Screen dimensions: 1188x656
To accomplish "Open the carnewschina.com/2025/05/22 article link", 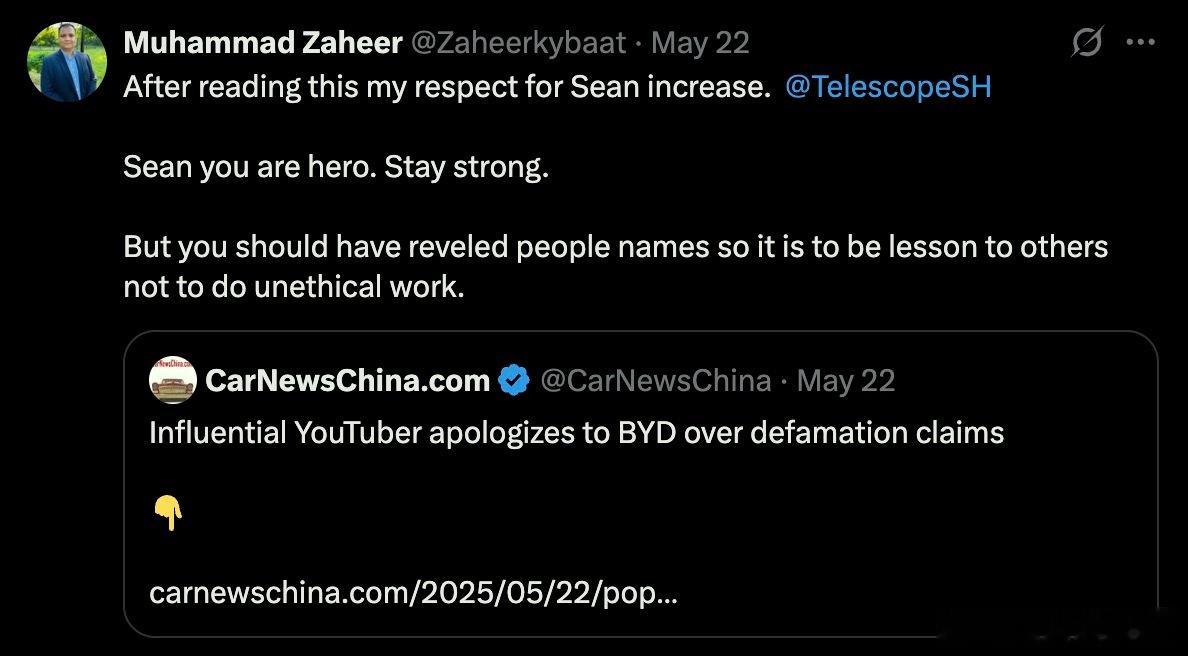I will [413, 593].
